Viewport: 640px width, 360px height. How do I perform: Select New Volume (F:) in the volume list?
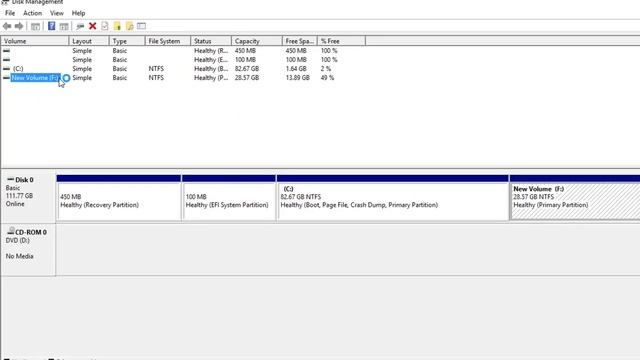pyautogui.click(x=36, y=78)
